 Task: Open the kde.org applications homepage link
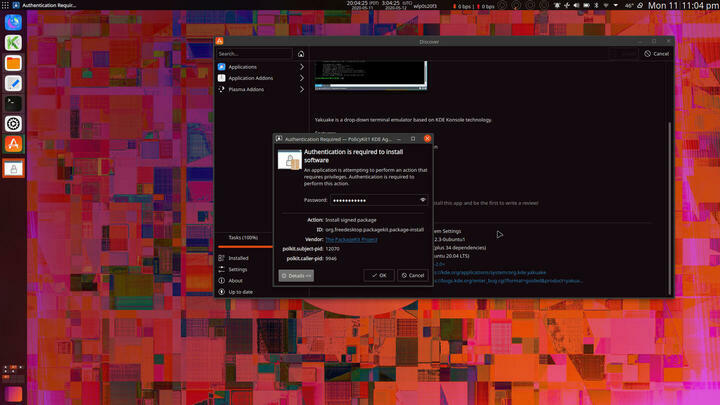(x=491, y=272)
